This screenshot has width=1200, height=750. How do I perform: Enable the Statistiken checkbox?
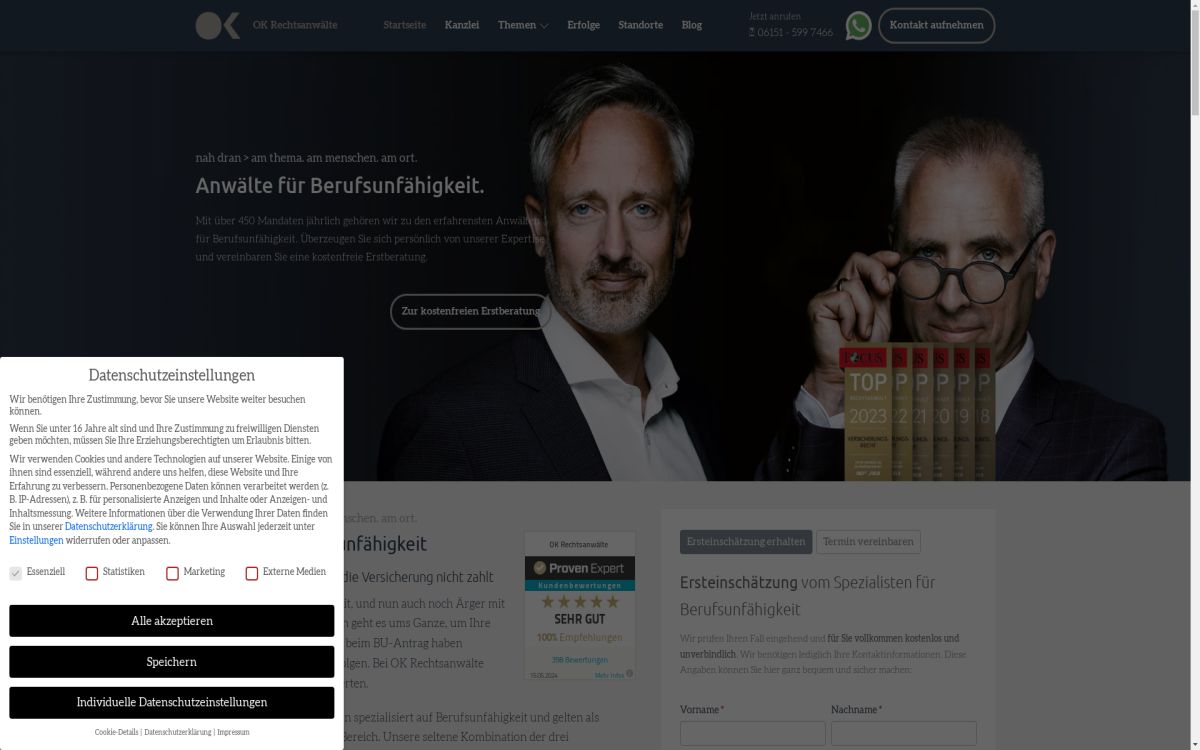[92, 573]
